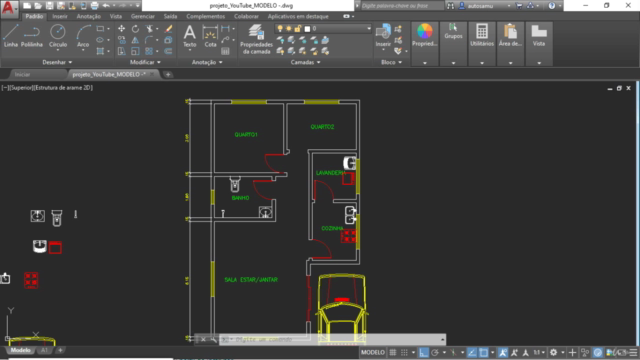640x360 pixels.
Task: Toggle snap mode in status bar
Action: click(404, 352)
